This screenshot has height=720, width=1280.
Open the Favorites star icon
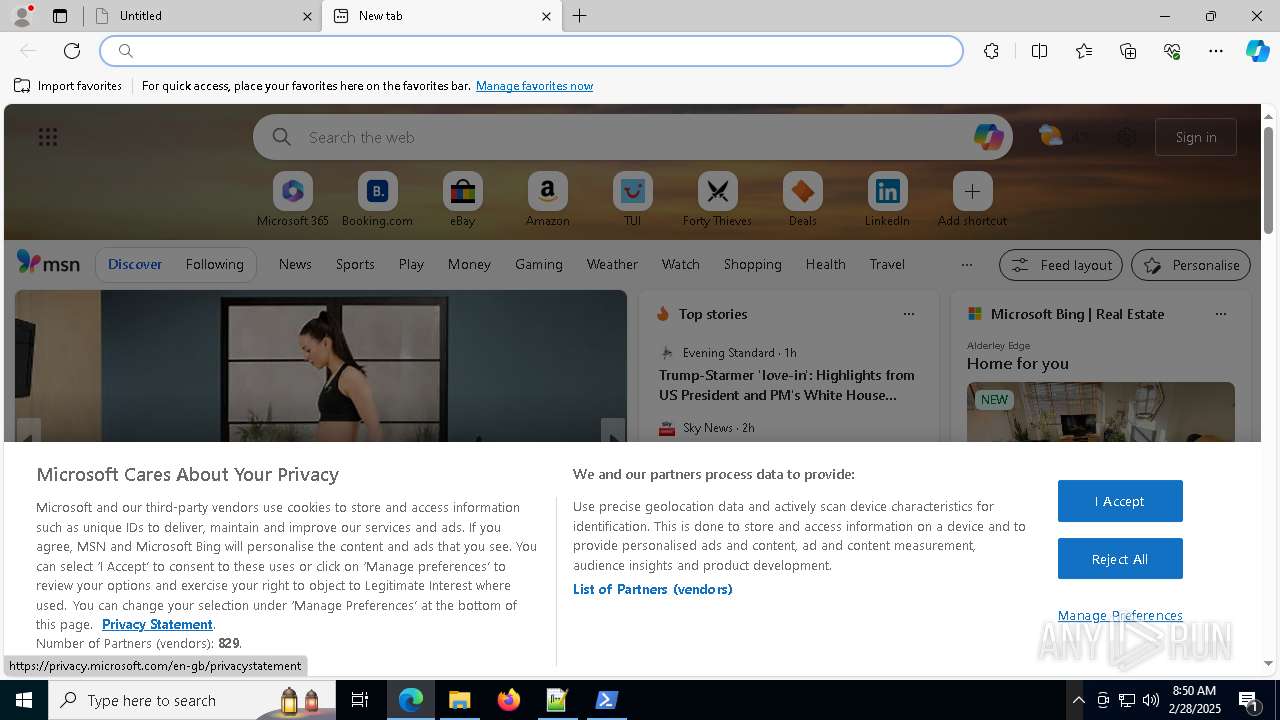1084,51
